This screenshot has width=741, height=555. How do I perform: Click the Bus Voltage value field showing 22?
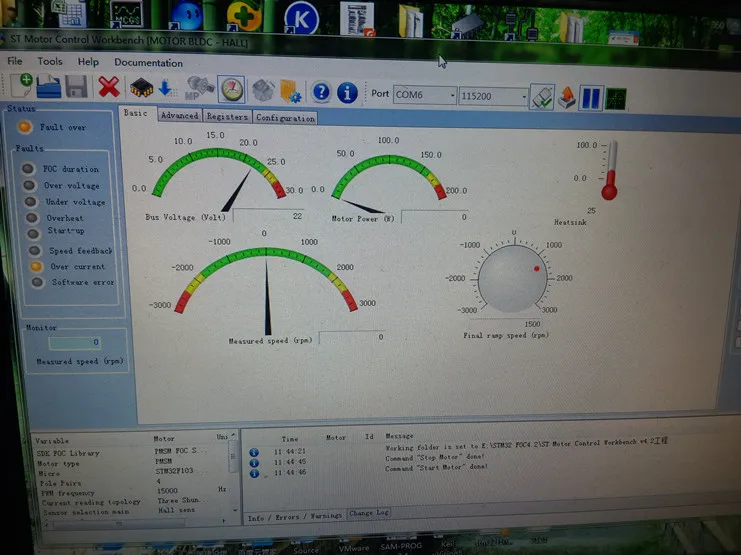pos(269,216)
